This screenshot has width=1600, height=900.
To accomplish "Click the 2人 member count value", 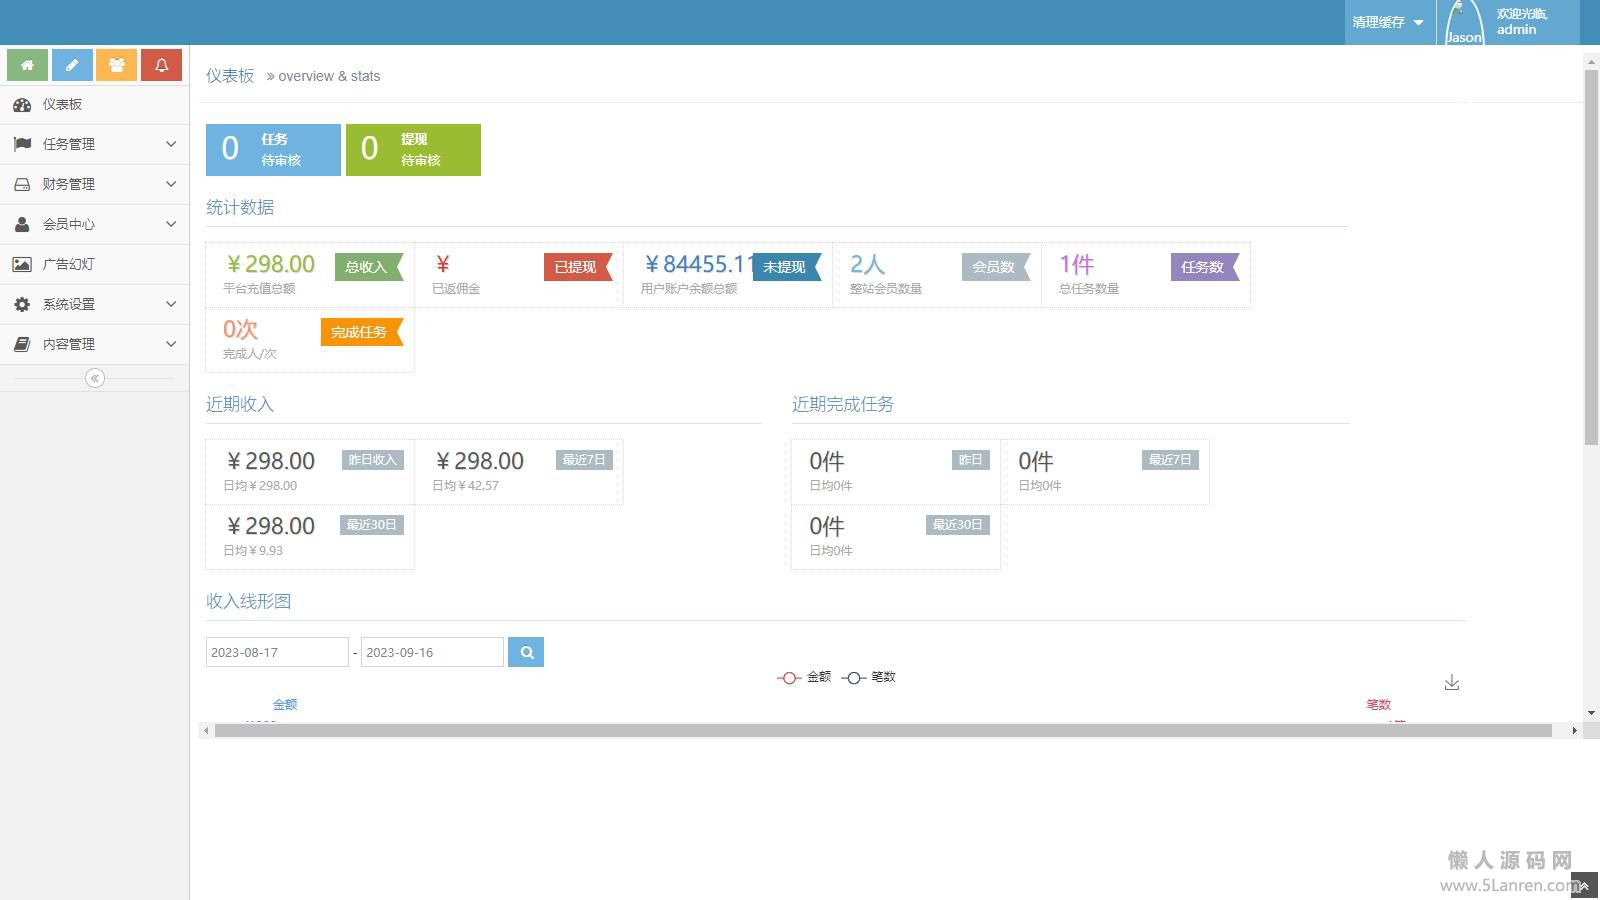I will (x=867, y=264).
